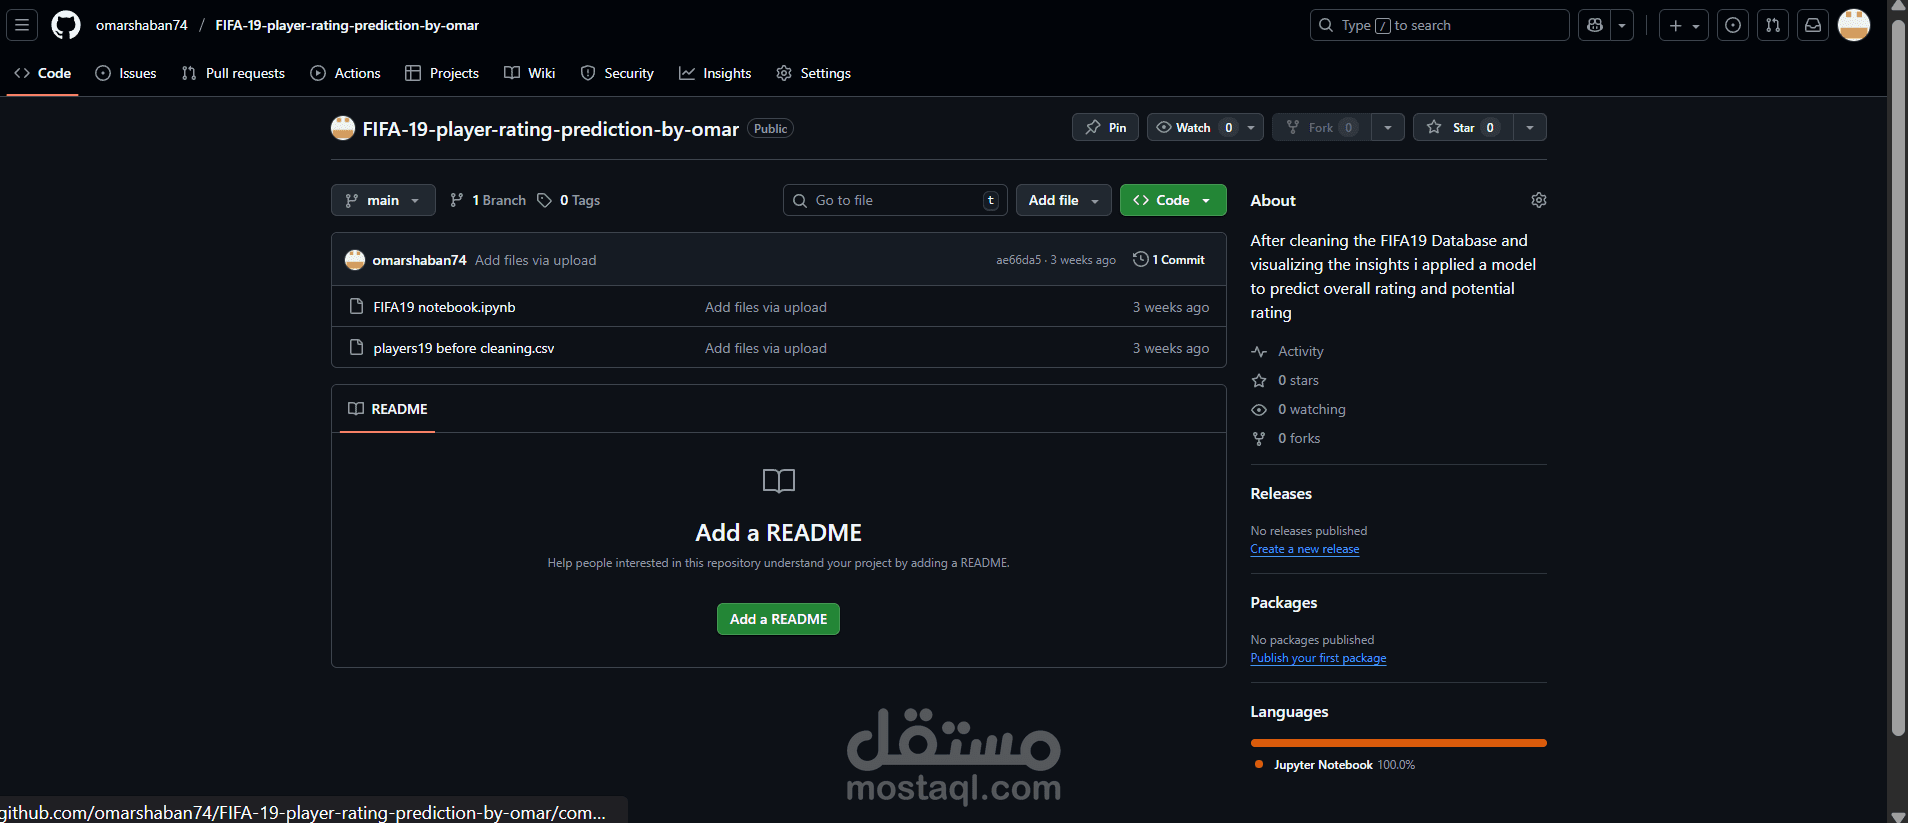Click the repository name in the breadcrumb
The height and width of the screenshot is (823, 1908).
pyautogui.click(x=347, y=25)
